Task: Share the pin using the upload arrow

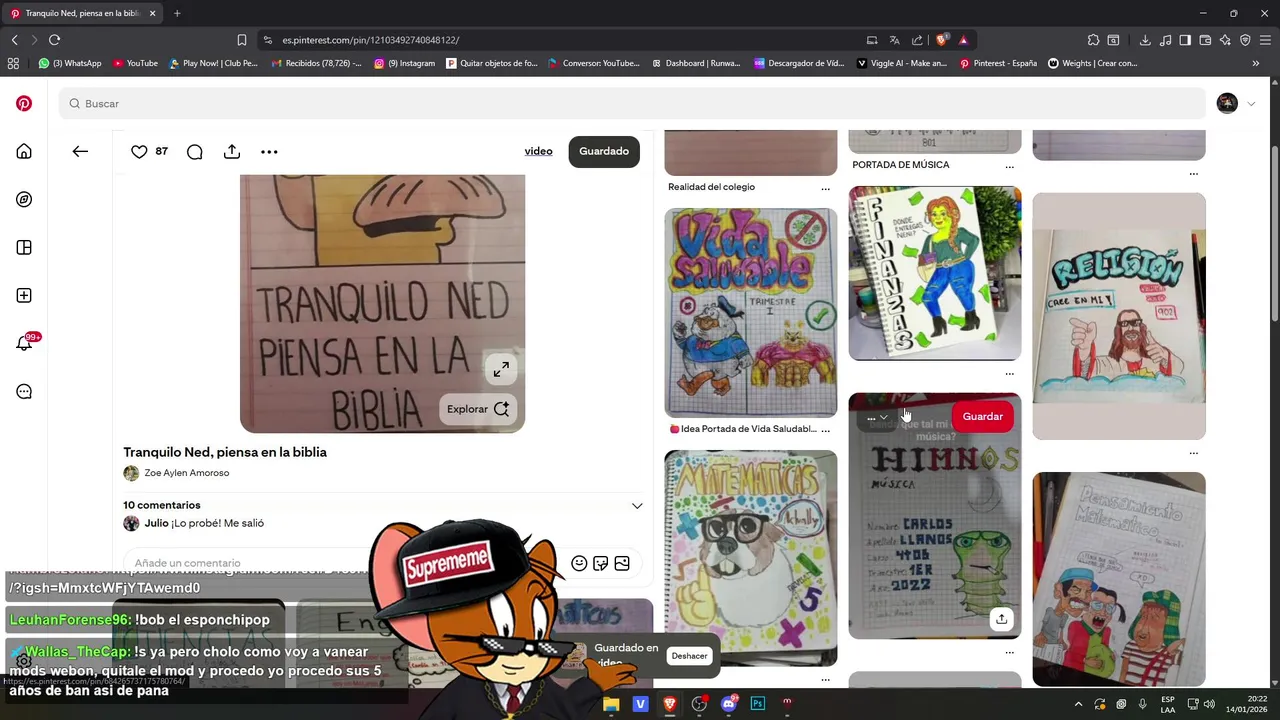Action: (232, 151)
